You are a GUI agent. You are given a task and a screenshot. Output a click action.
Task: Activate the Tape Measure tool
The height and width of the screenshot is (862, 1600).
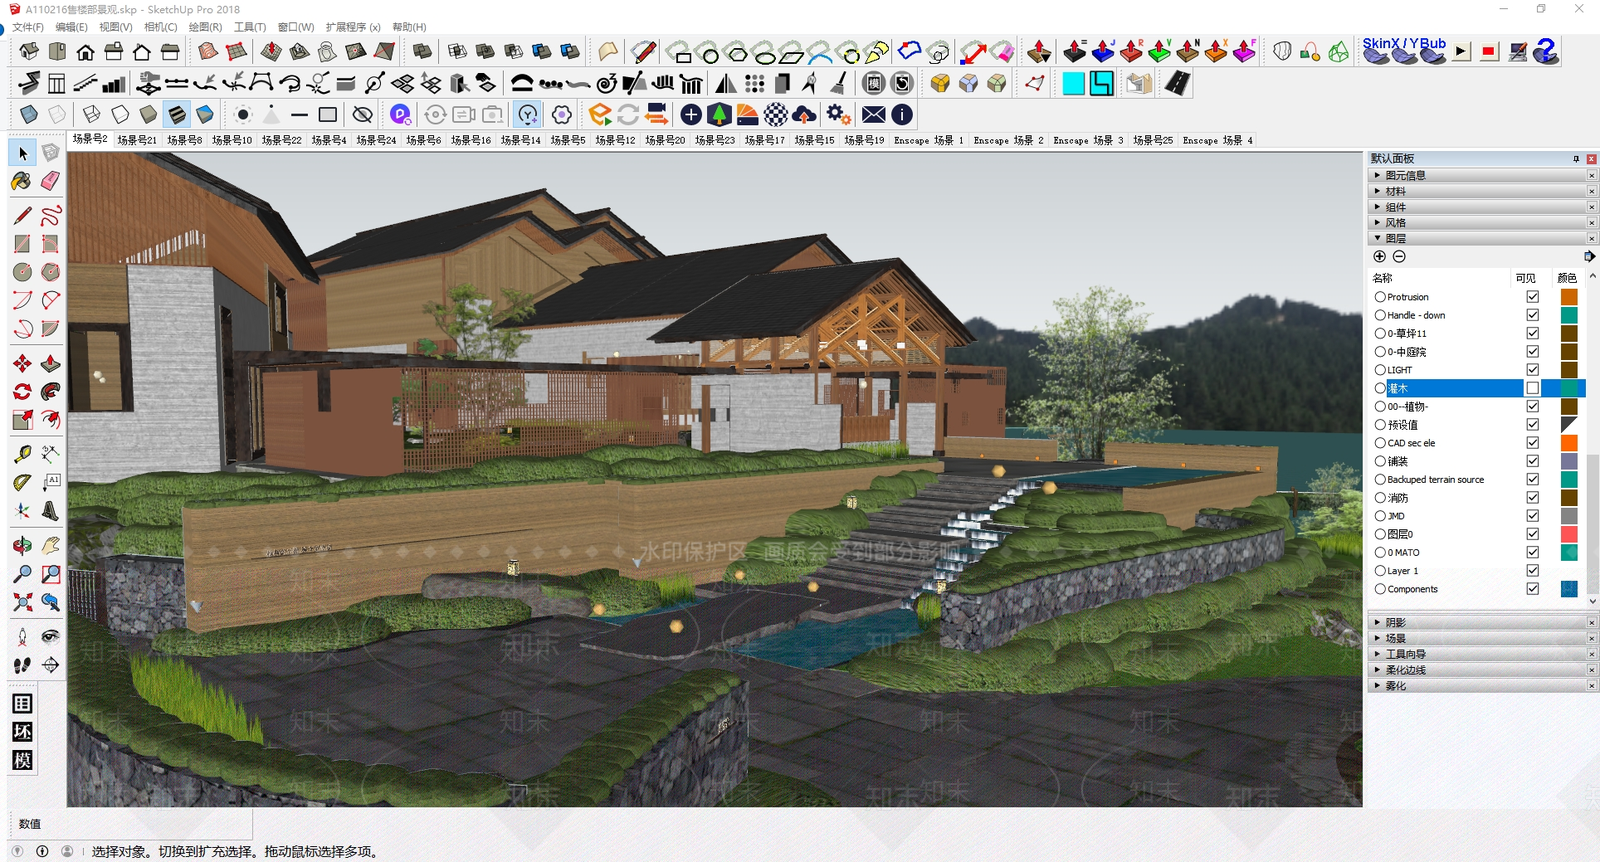click(22, 454)
